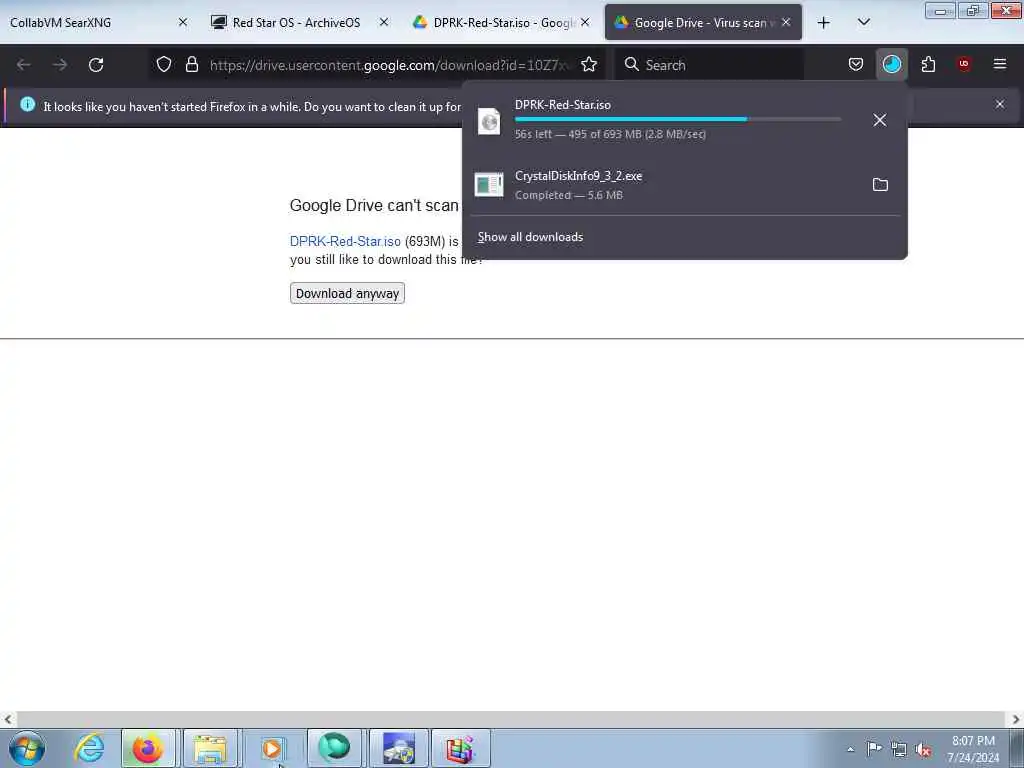The height and width of the screenshot is (768, 1024).
Task: Click the 'Completed — 5.6 MB' status text
Action: [569, 195]
